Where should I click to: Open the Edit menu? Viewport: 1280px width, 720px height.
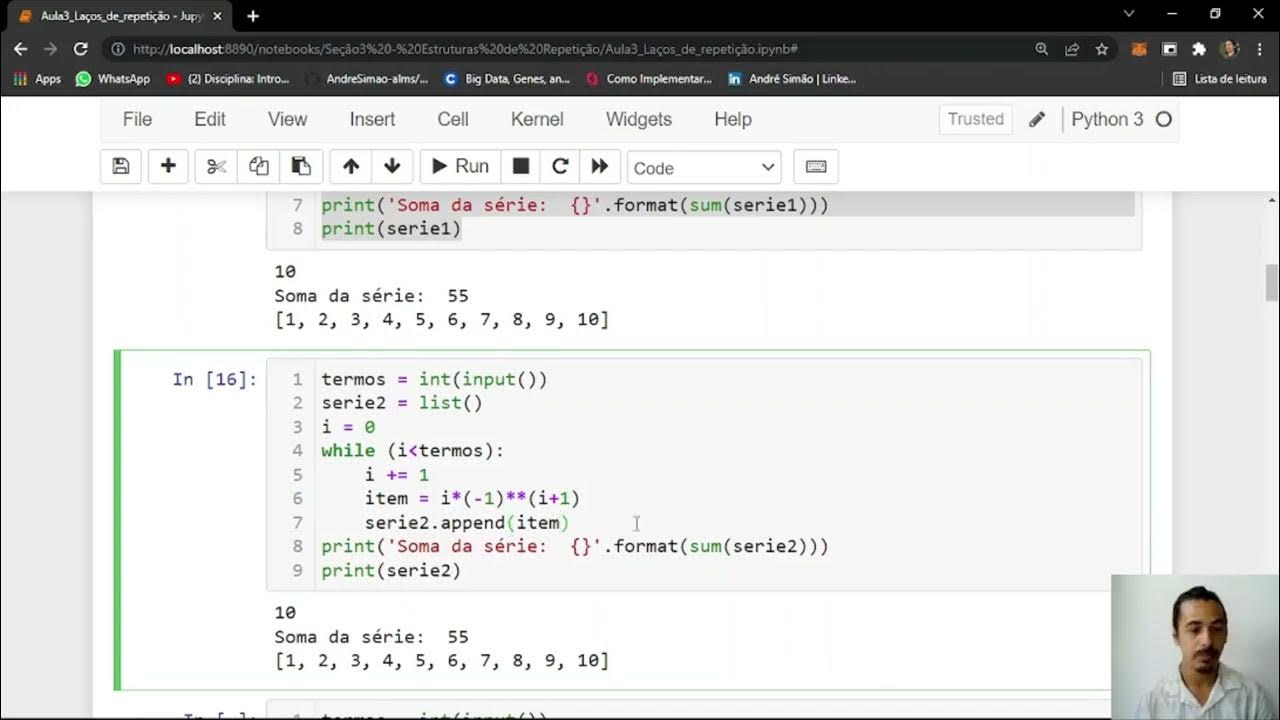210,119
